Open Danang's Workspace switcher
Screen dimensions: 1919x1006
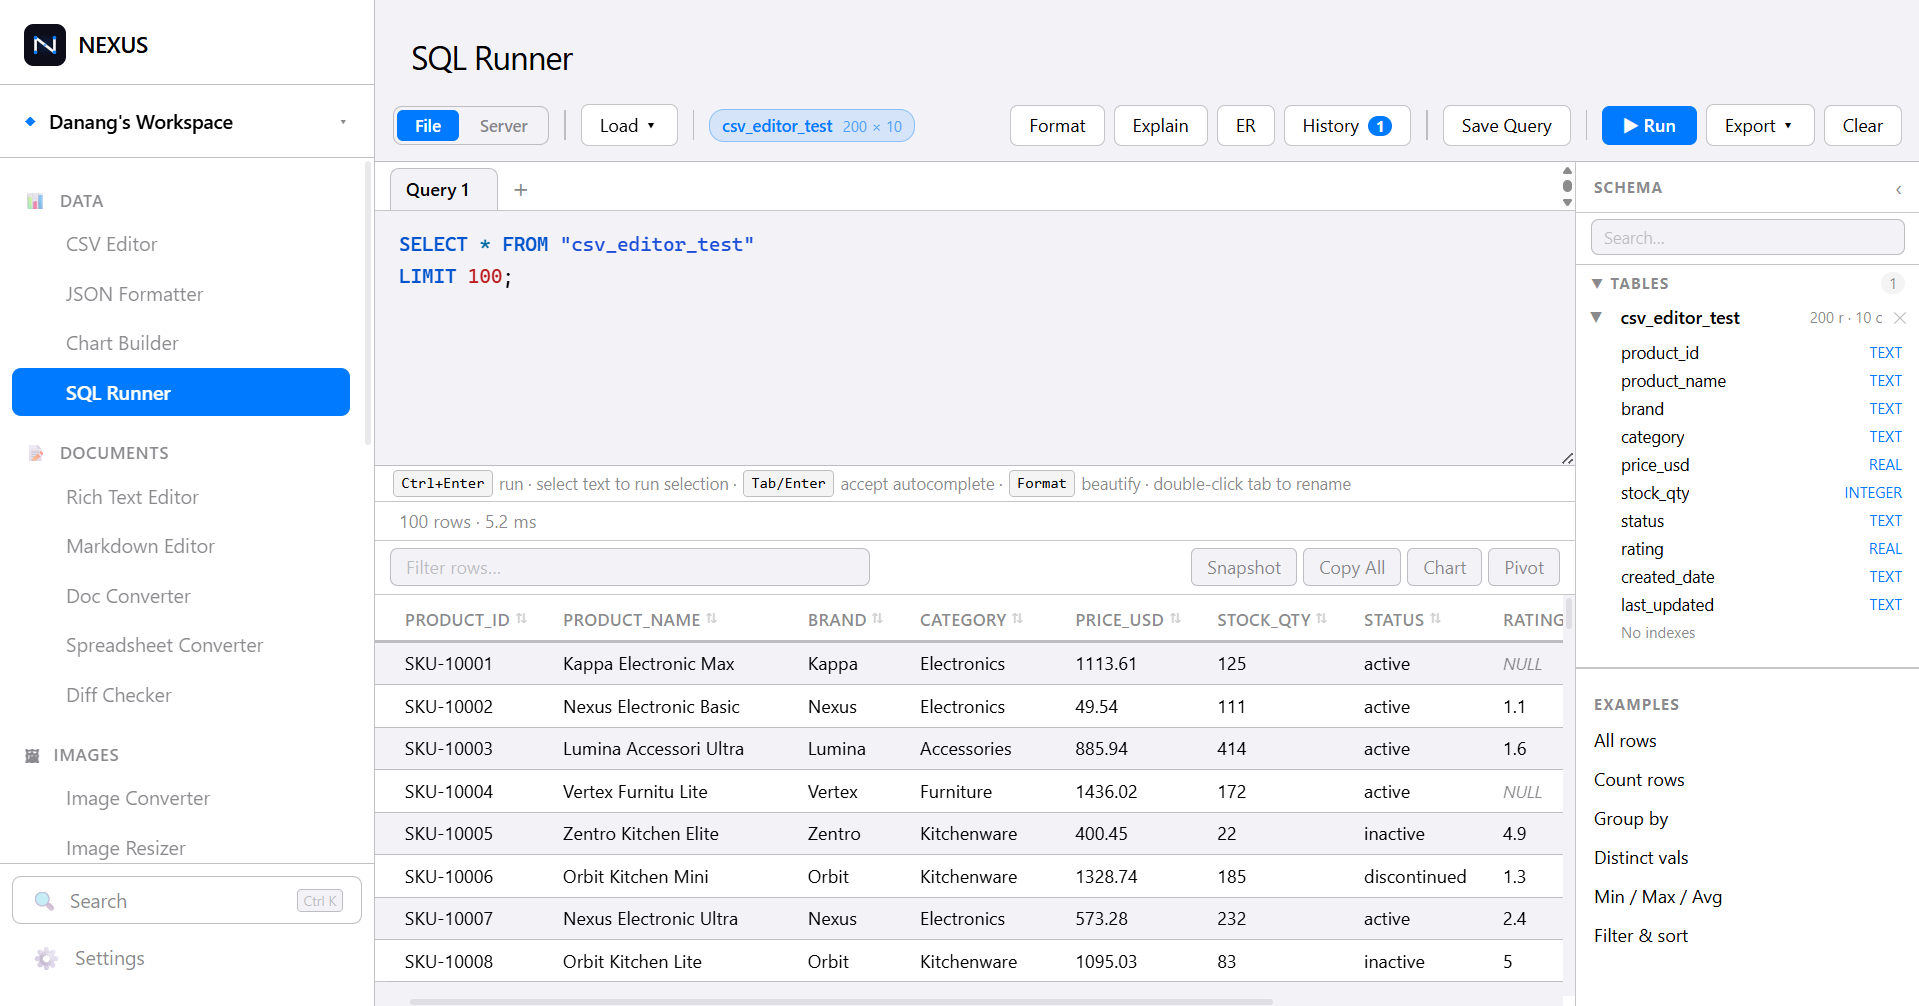(186, 122)
